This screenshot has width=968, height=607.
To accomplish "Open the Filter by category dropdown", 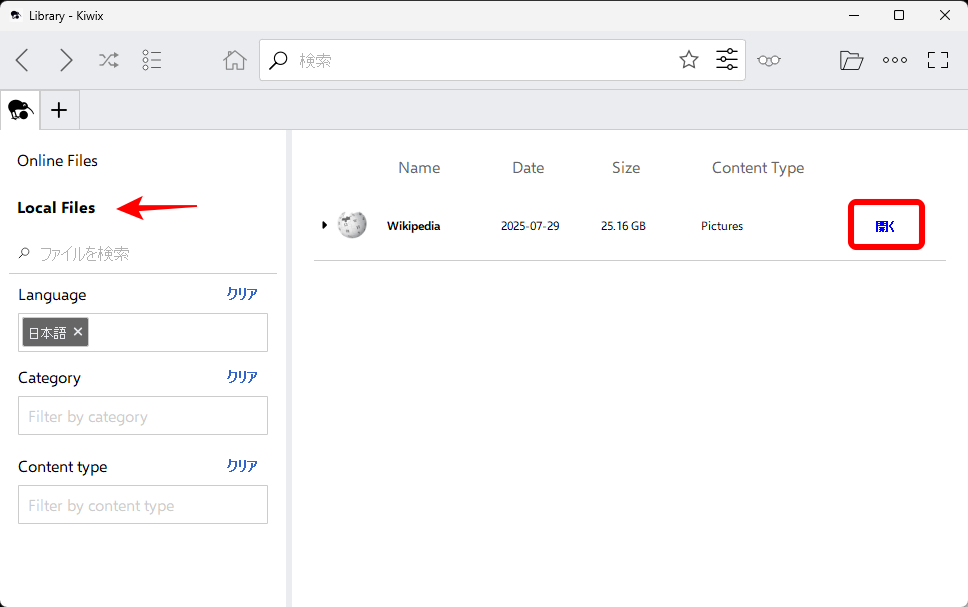I will tap(143, 416).
